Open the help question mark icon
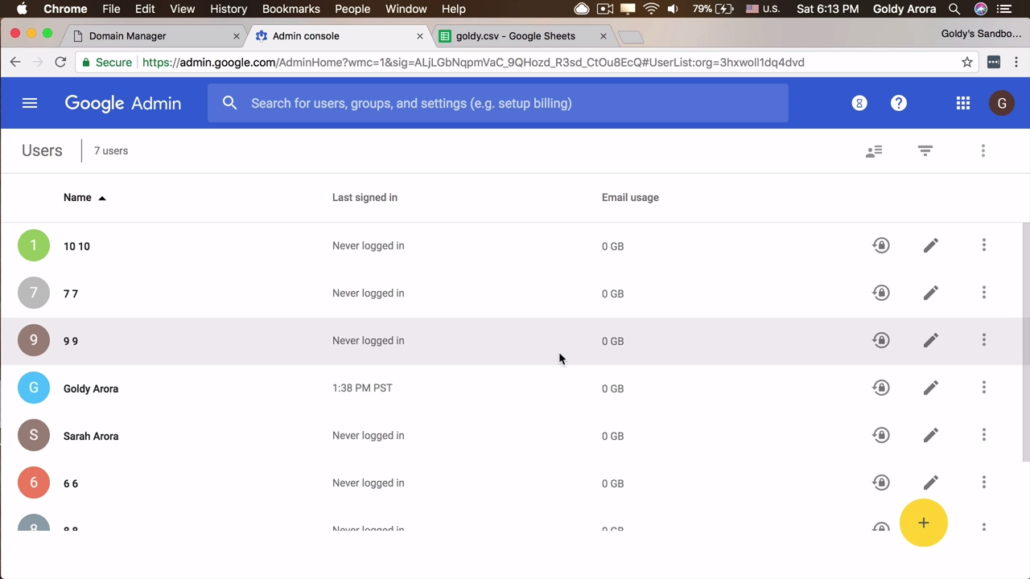The image size is (1030, 579). click(x=898, y=103)
